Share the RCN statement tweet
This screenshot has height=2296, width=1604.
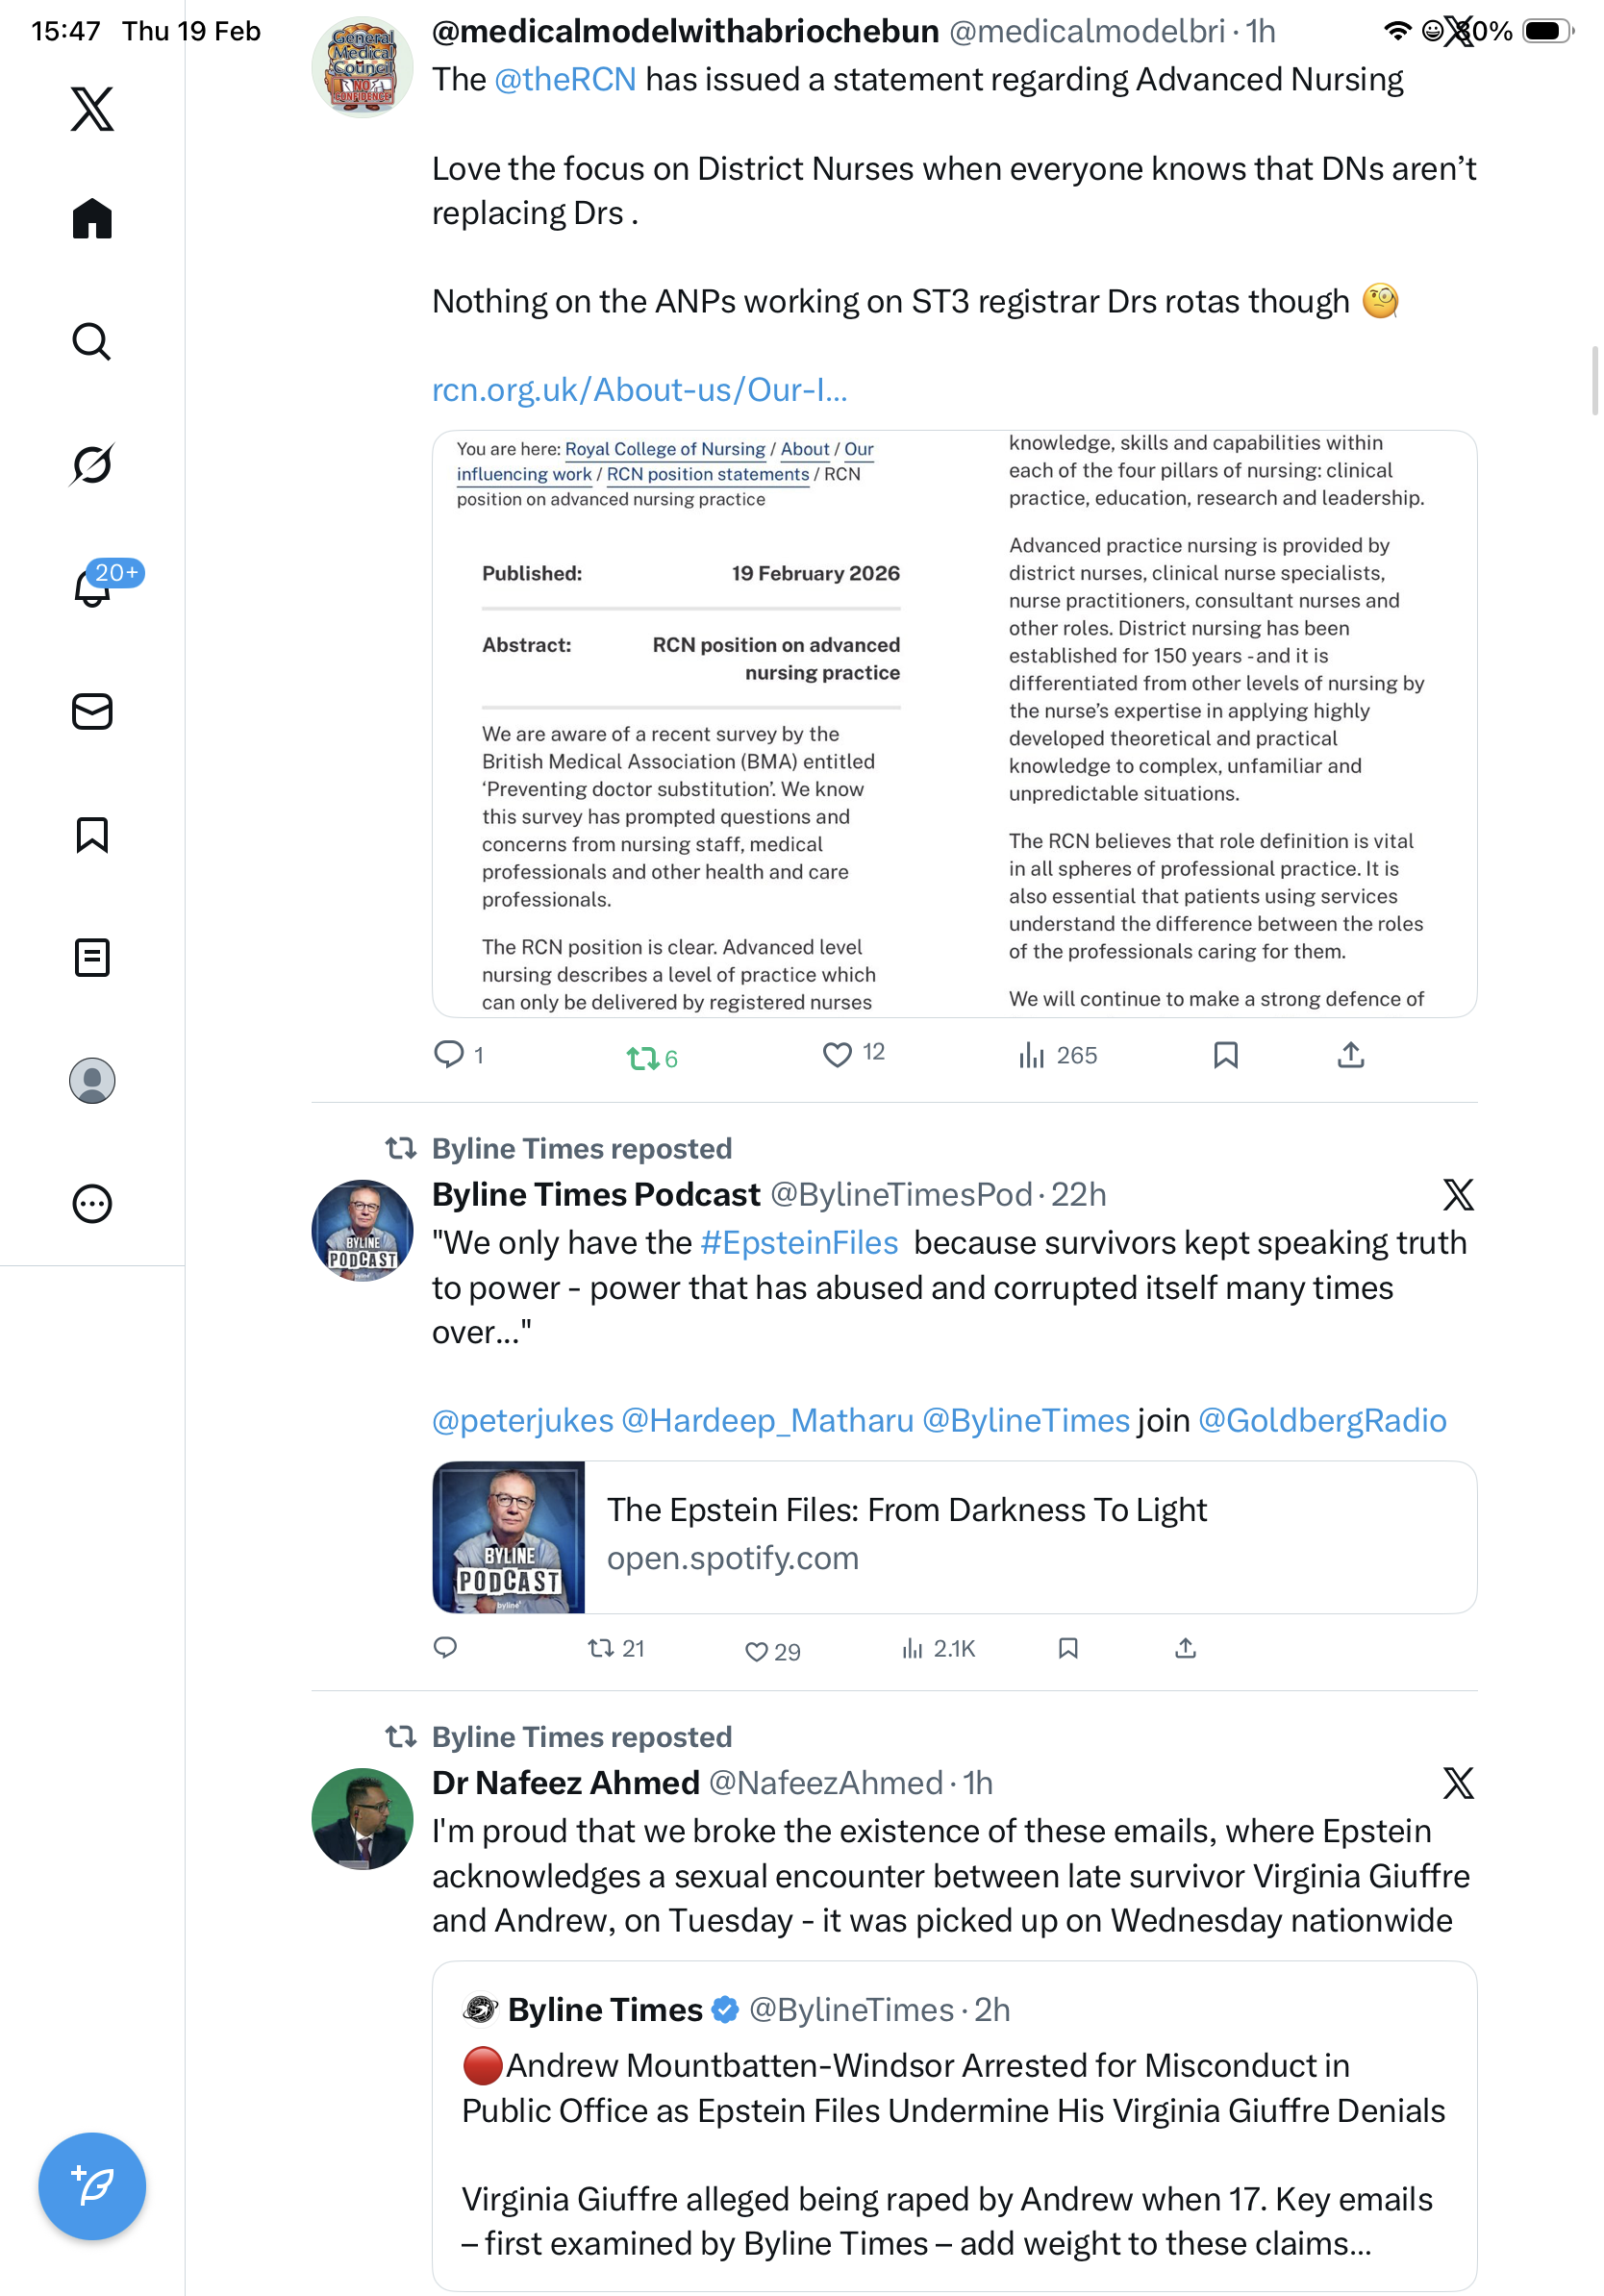(1350, 1054)
